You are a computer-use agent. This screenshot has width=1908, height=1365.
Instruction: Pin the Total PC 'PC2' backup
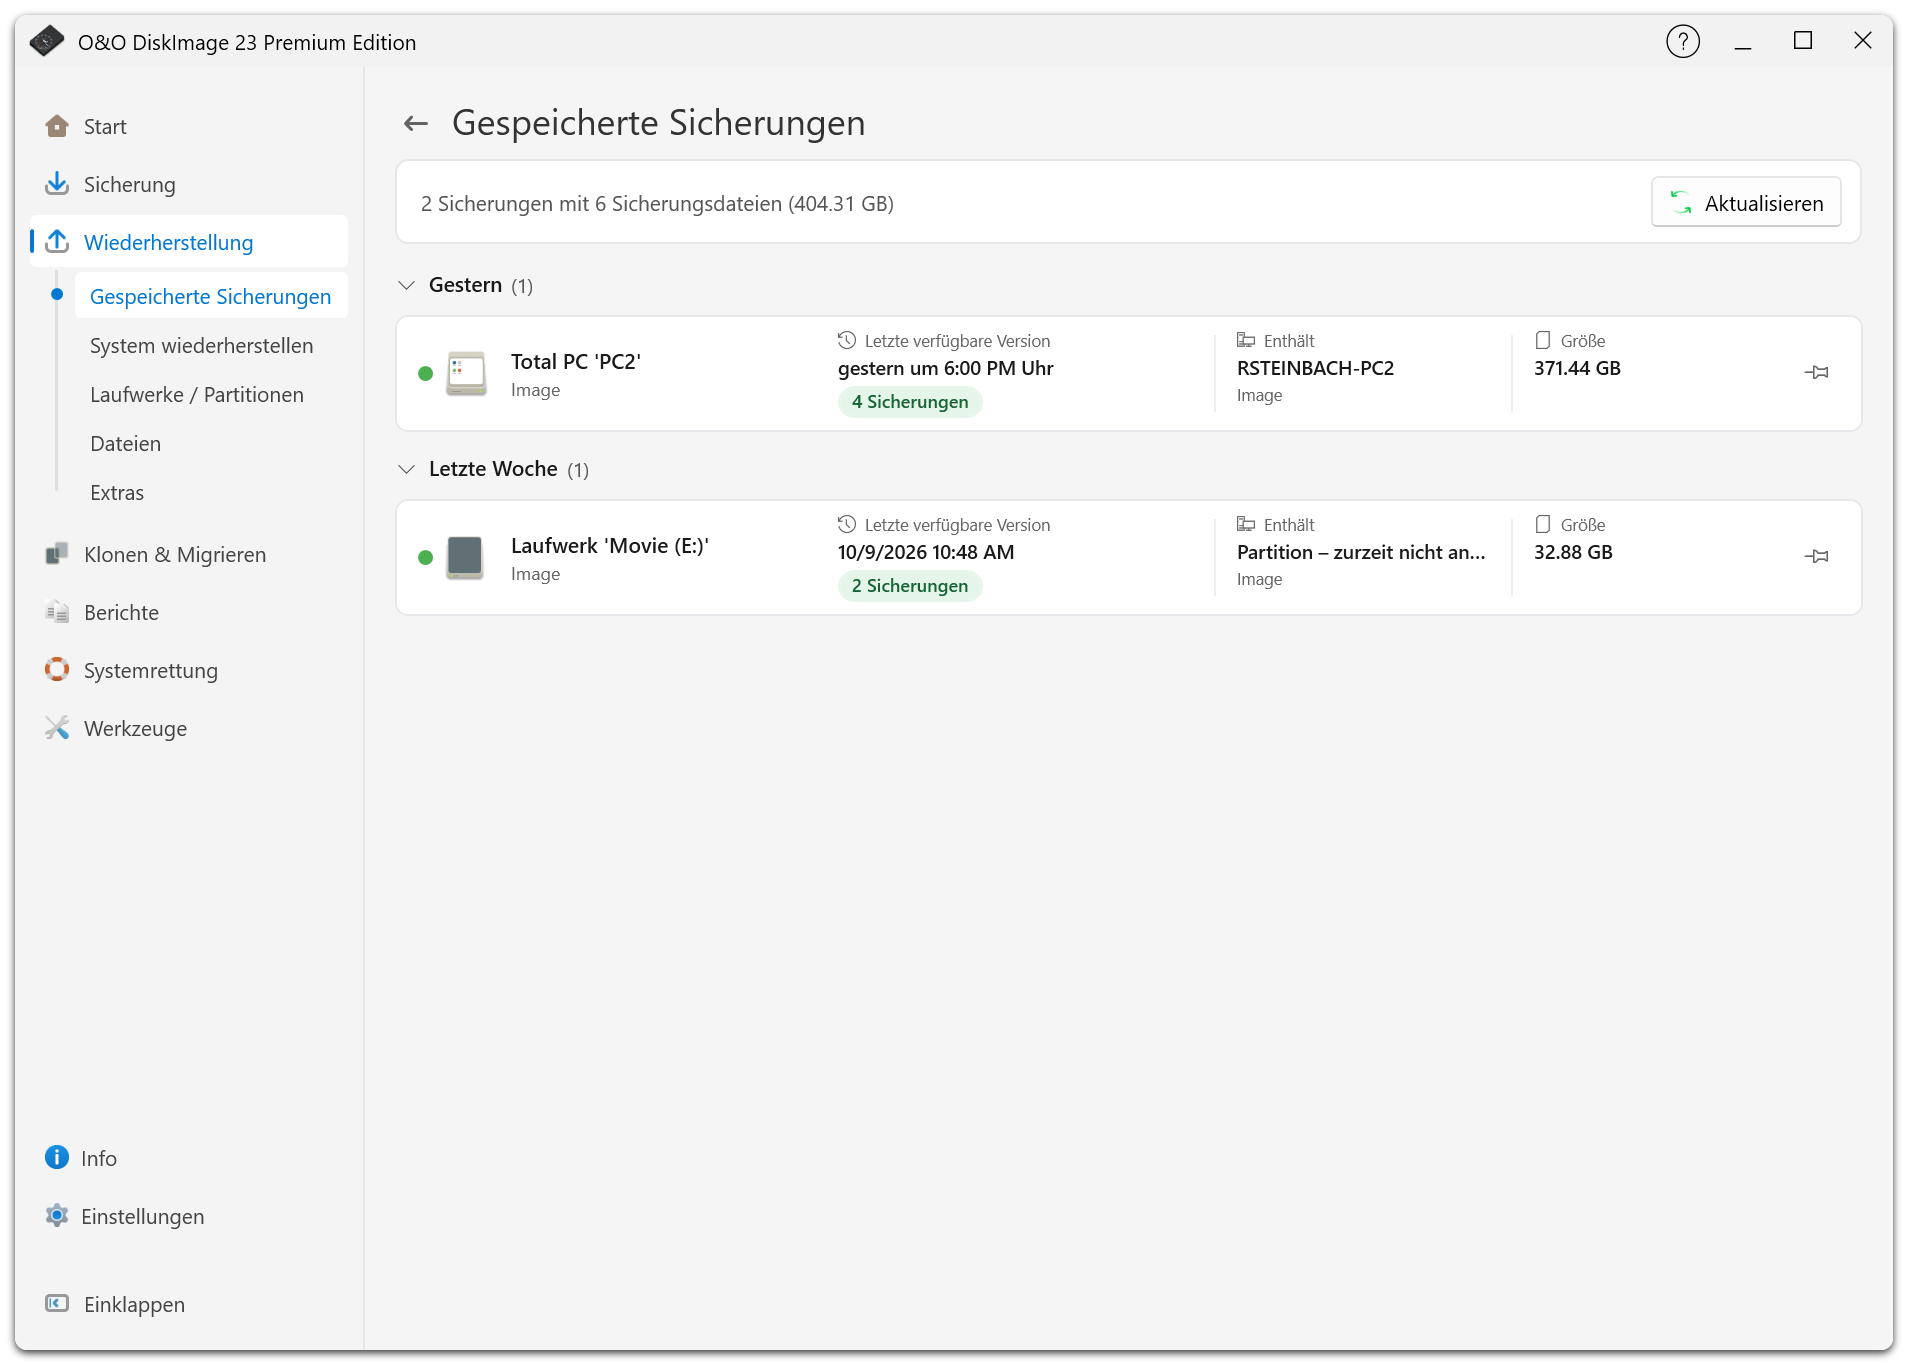point(1817,373)
